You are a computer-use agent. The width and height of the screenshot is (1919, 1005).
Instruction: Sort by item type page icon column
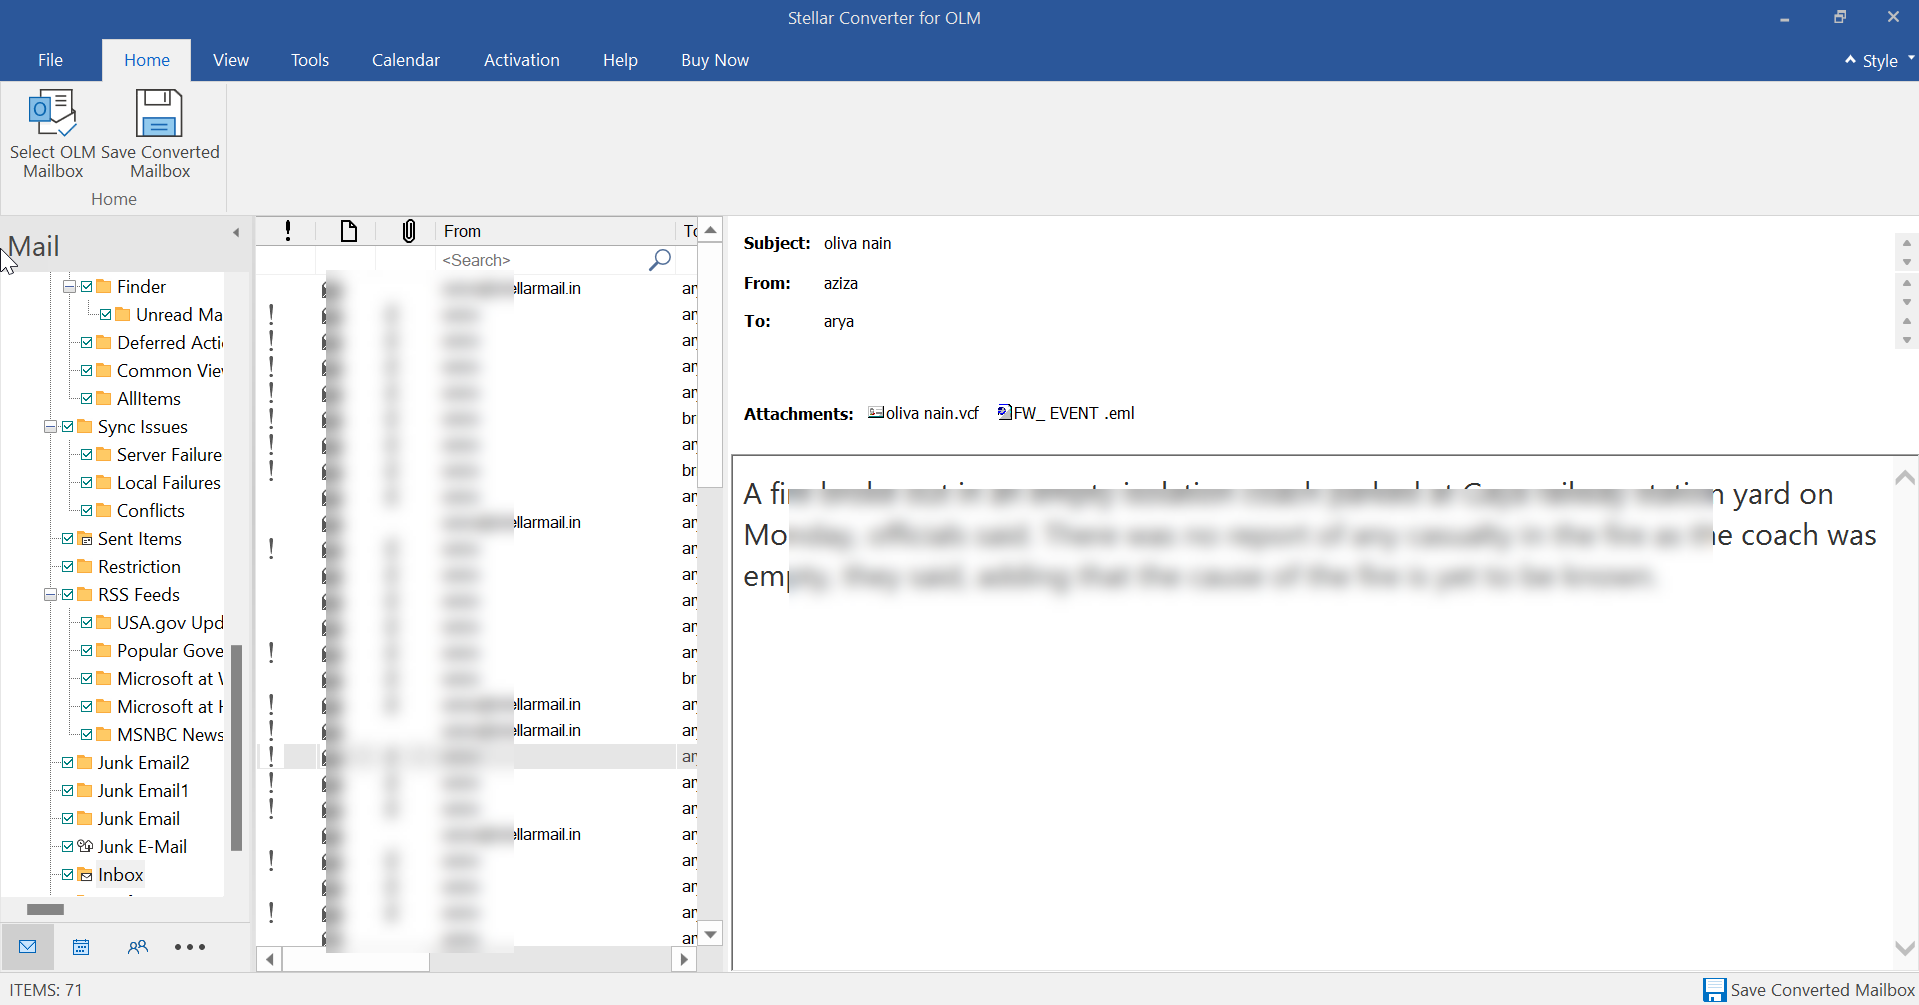348,231
